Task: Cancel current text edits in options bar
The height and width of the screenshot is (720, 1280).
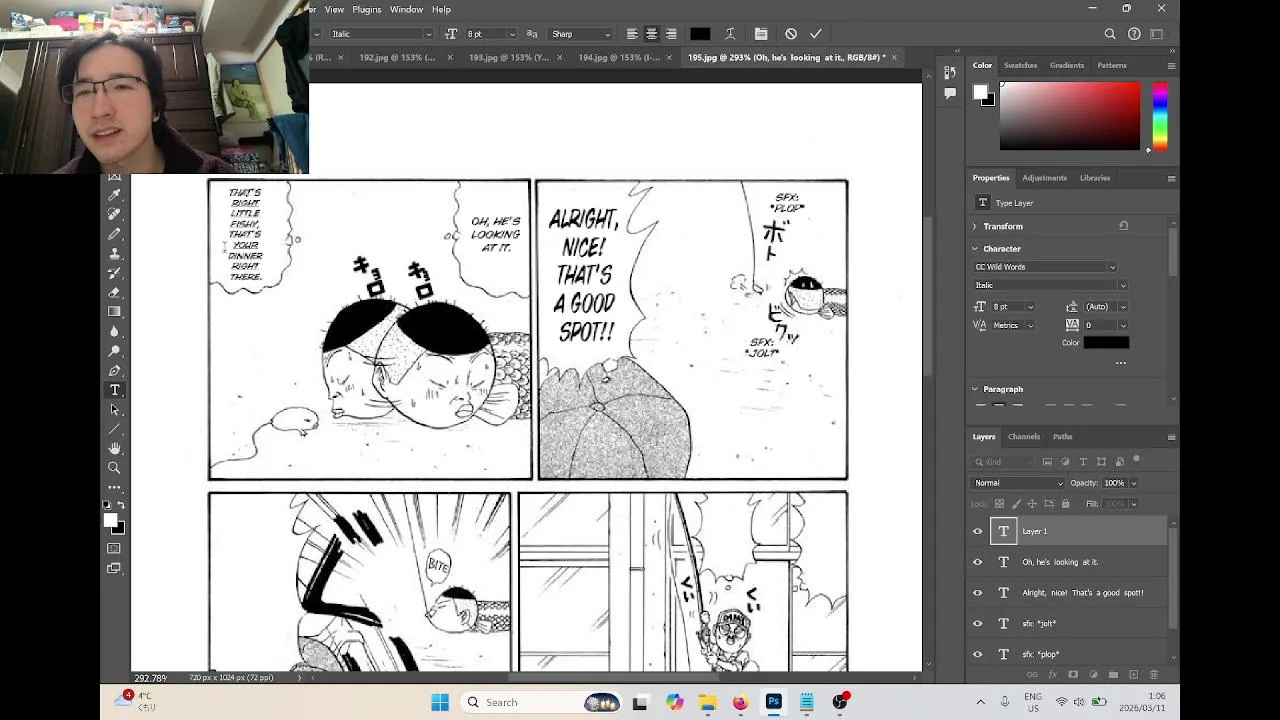Action: 791,34
